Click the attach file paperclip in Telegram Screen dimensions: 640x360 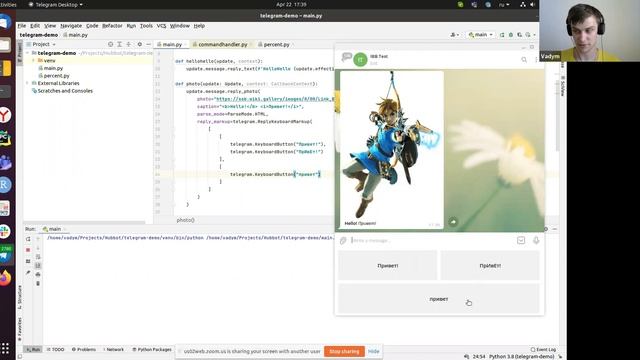click(x=343, y=241)
